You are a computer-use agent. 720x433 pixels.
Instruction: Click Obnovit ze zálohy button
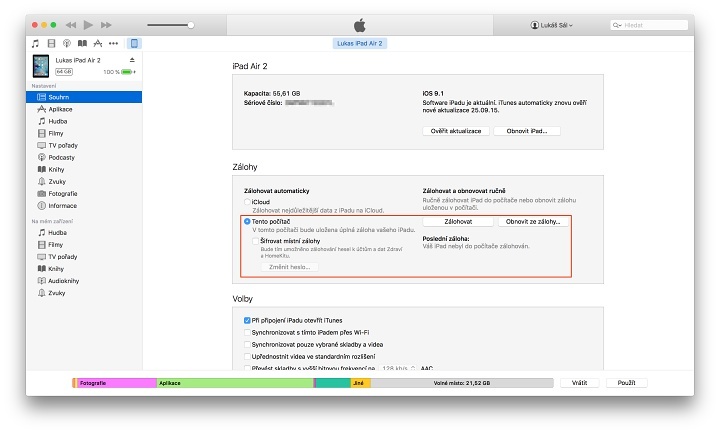[533, 221]
